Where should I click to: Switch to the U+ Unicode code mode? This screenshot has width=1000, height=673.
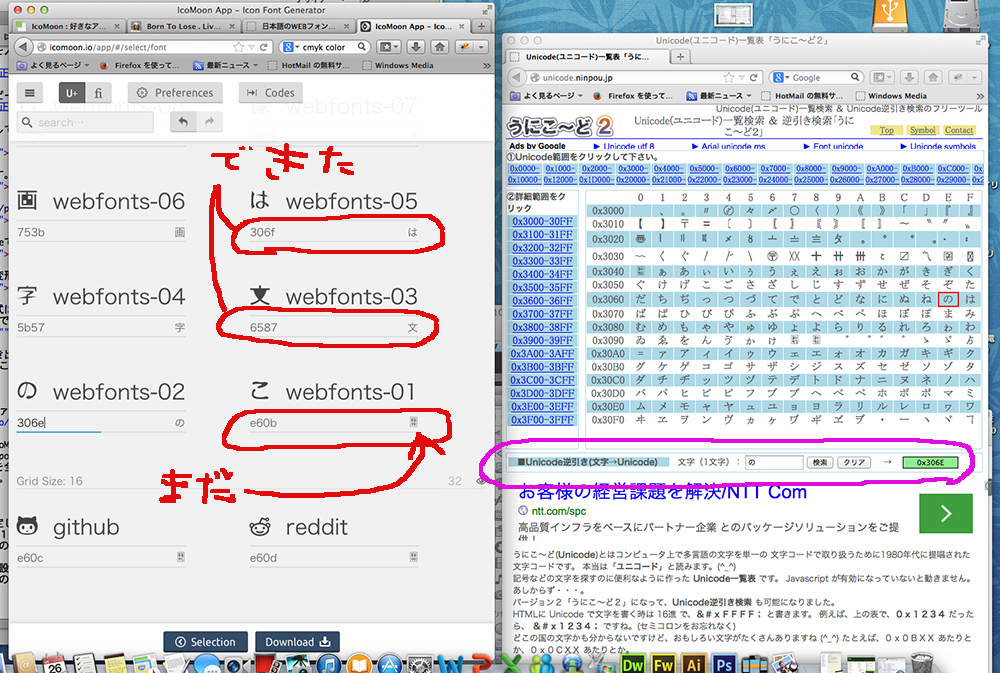pos(71,92)
